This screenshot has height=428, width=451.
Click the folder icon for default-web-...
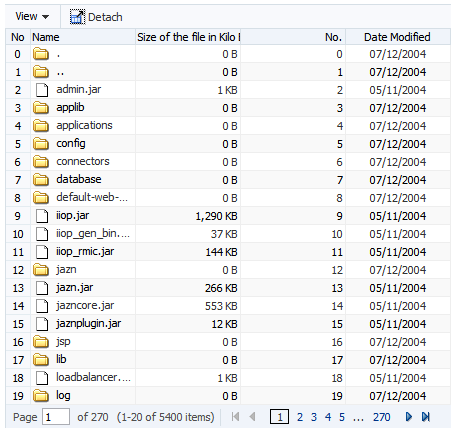click(x=41, y=198)
